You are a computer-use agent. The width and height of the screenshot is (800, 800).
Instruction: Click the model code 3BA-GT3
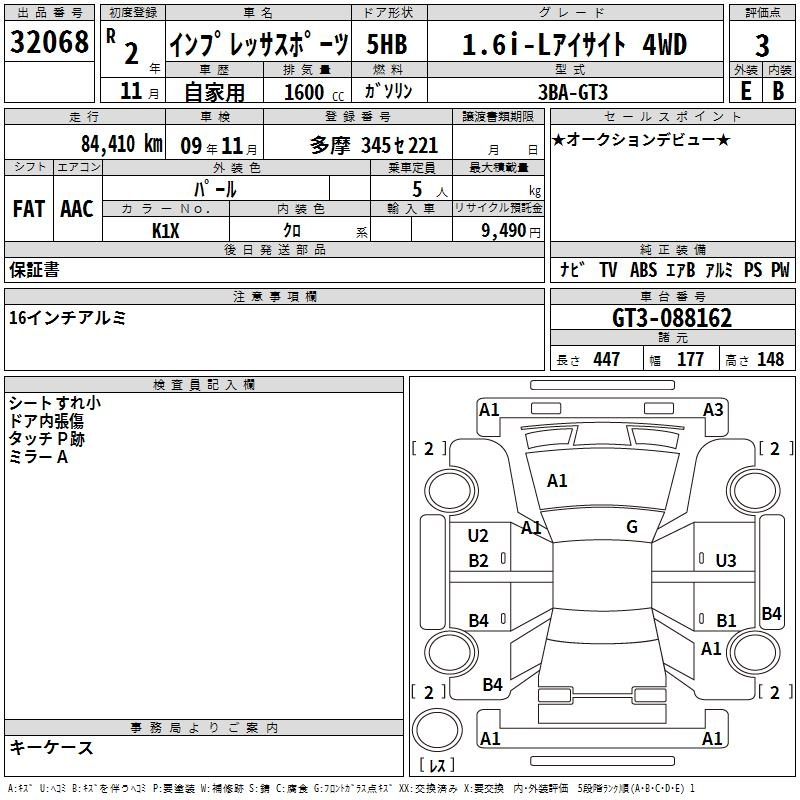coord(573,92)
